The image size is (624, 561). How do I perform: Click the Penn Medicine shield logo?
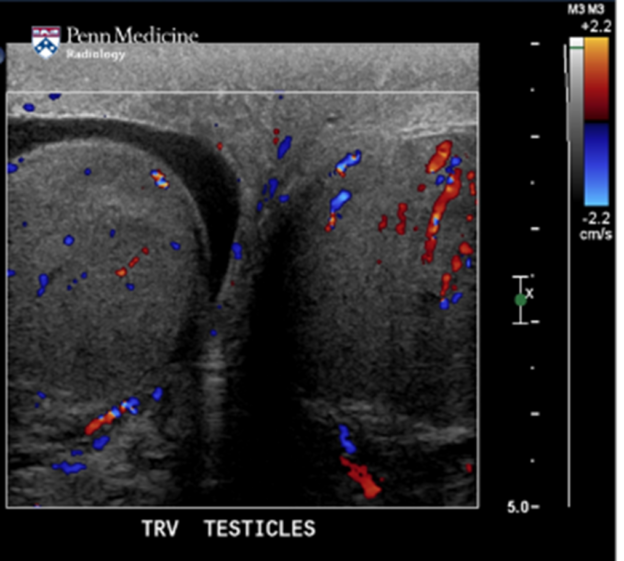(x=46, y=42)
